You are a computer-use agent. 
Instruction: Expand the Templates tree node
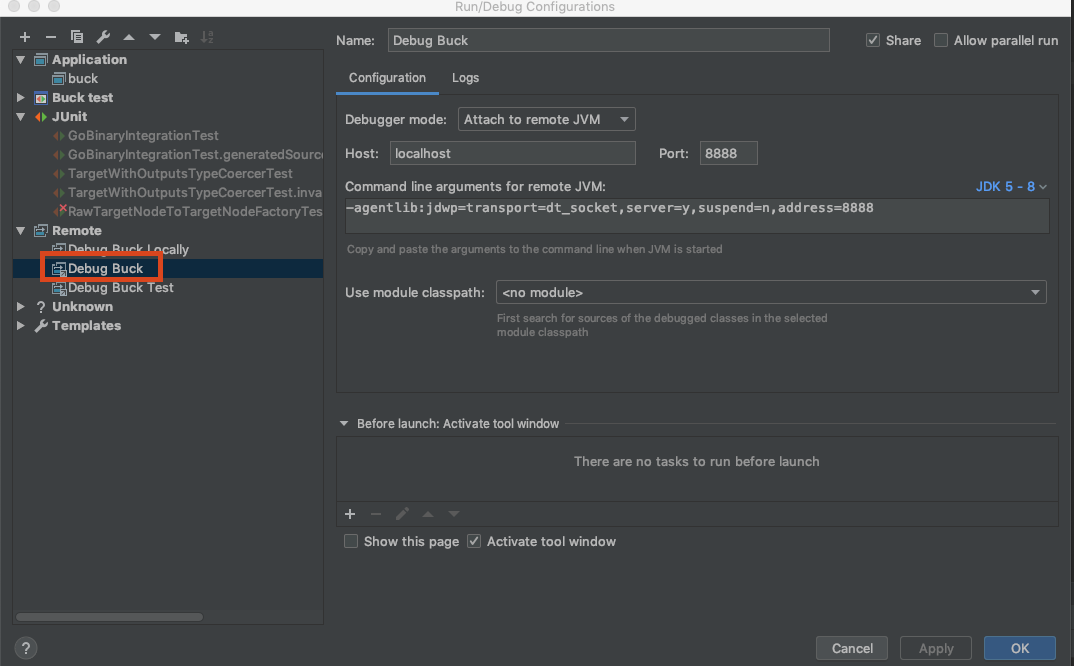[20, 325]
